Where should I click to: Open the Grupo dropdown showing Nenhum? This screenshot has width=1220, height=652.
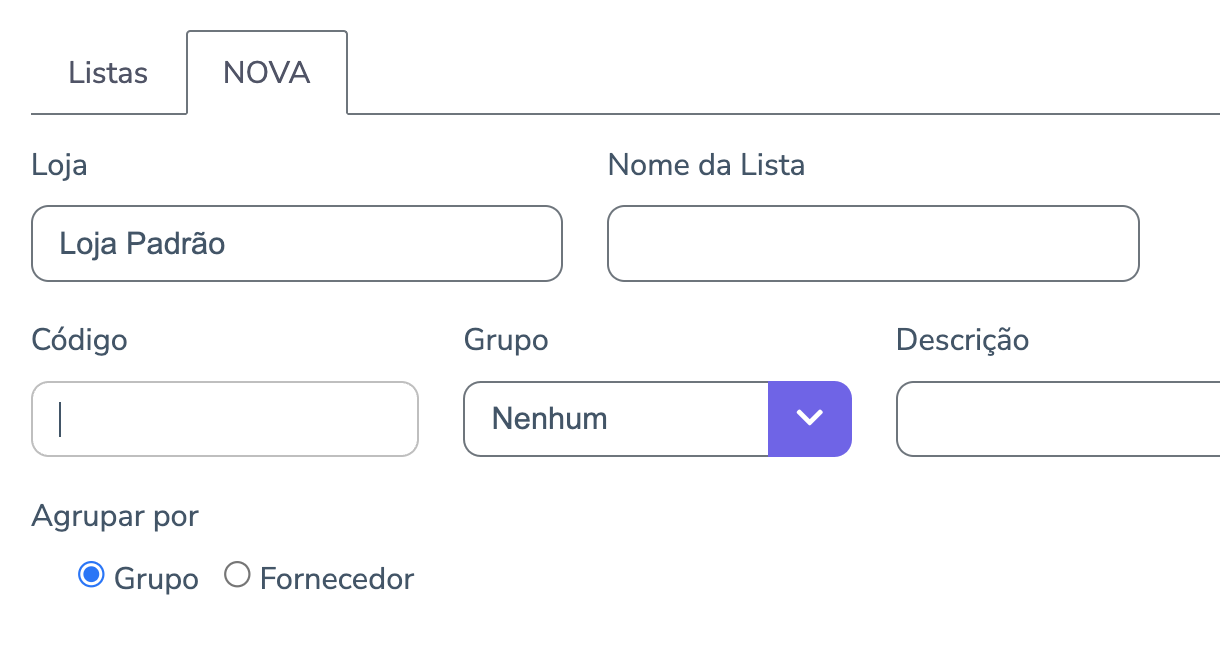click(616, 418)
